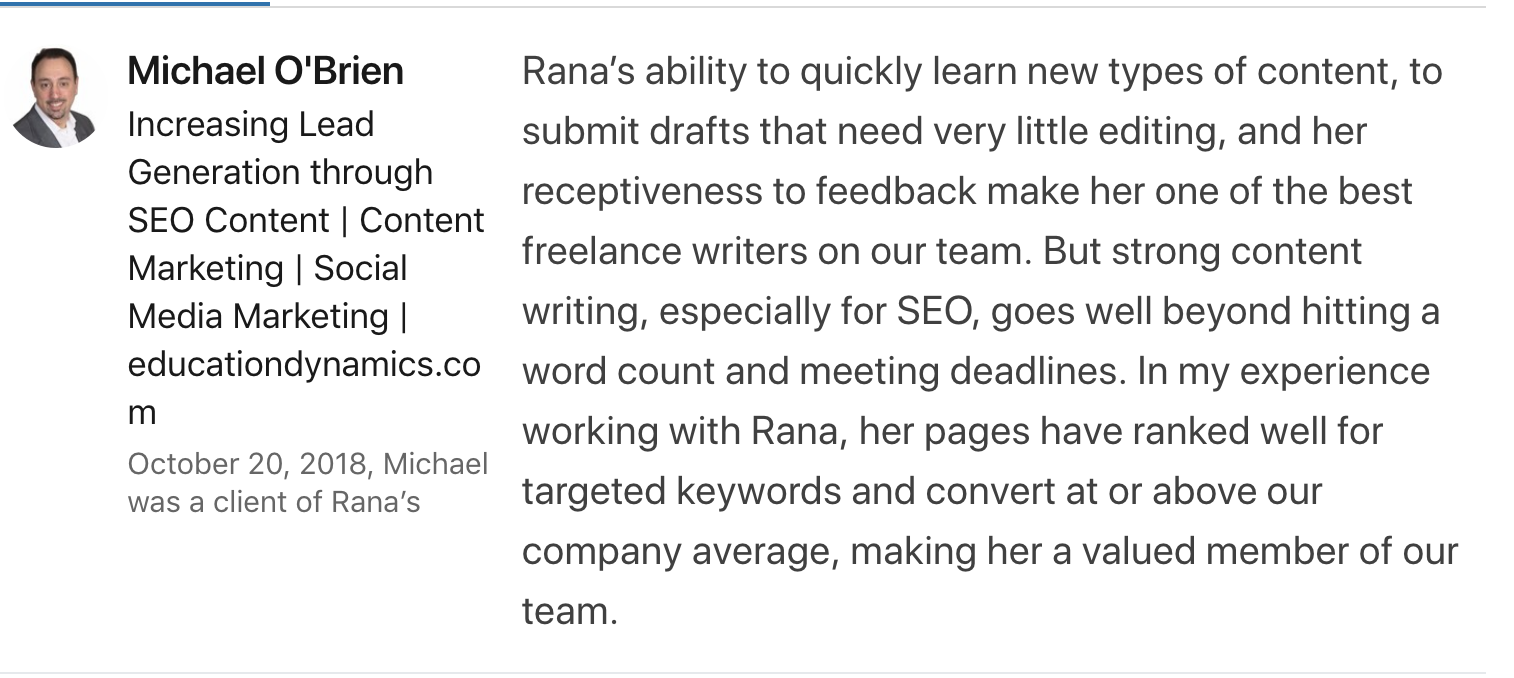Select "SEO Content" in the headline
This screenshot has height=678, width=1514.
[x=228, y=220]
